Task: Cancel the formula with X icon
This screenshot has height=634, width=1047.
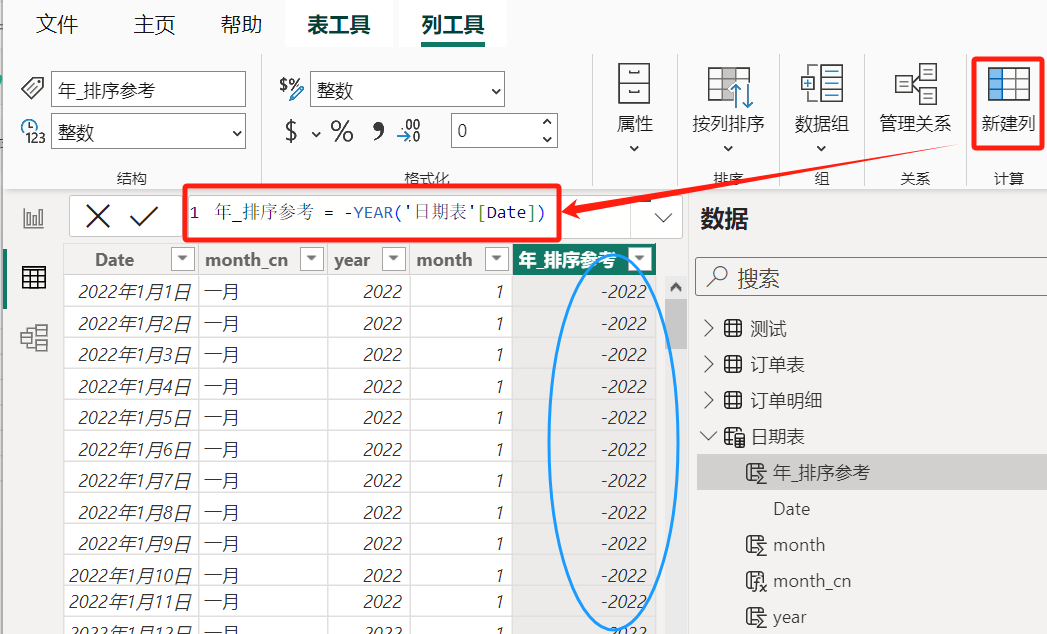Action: (x=97, y=216)
